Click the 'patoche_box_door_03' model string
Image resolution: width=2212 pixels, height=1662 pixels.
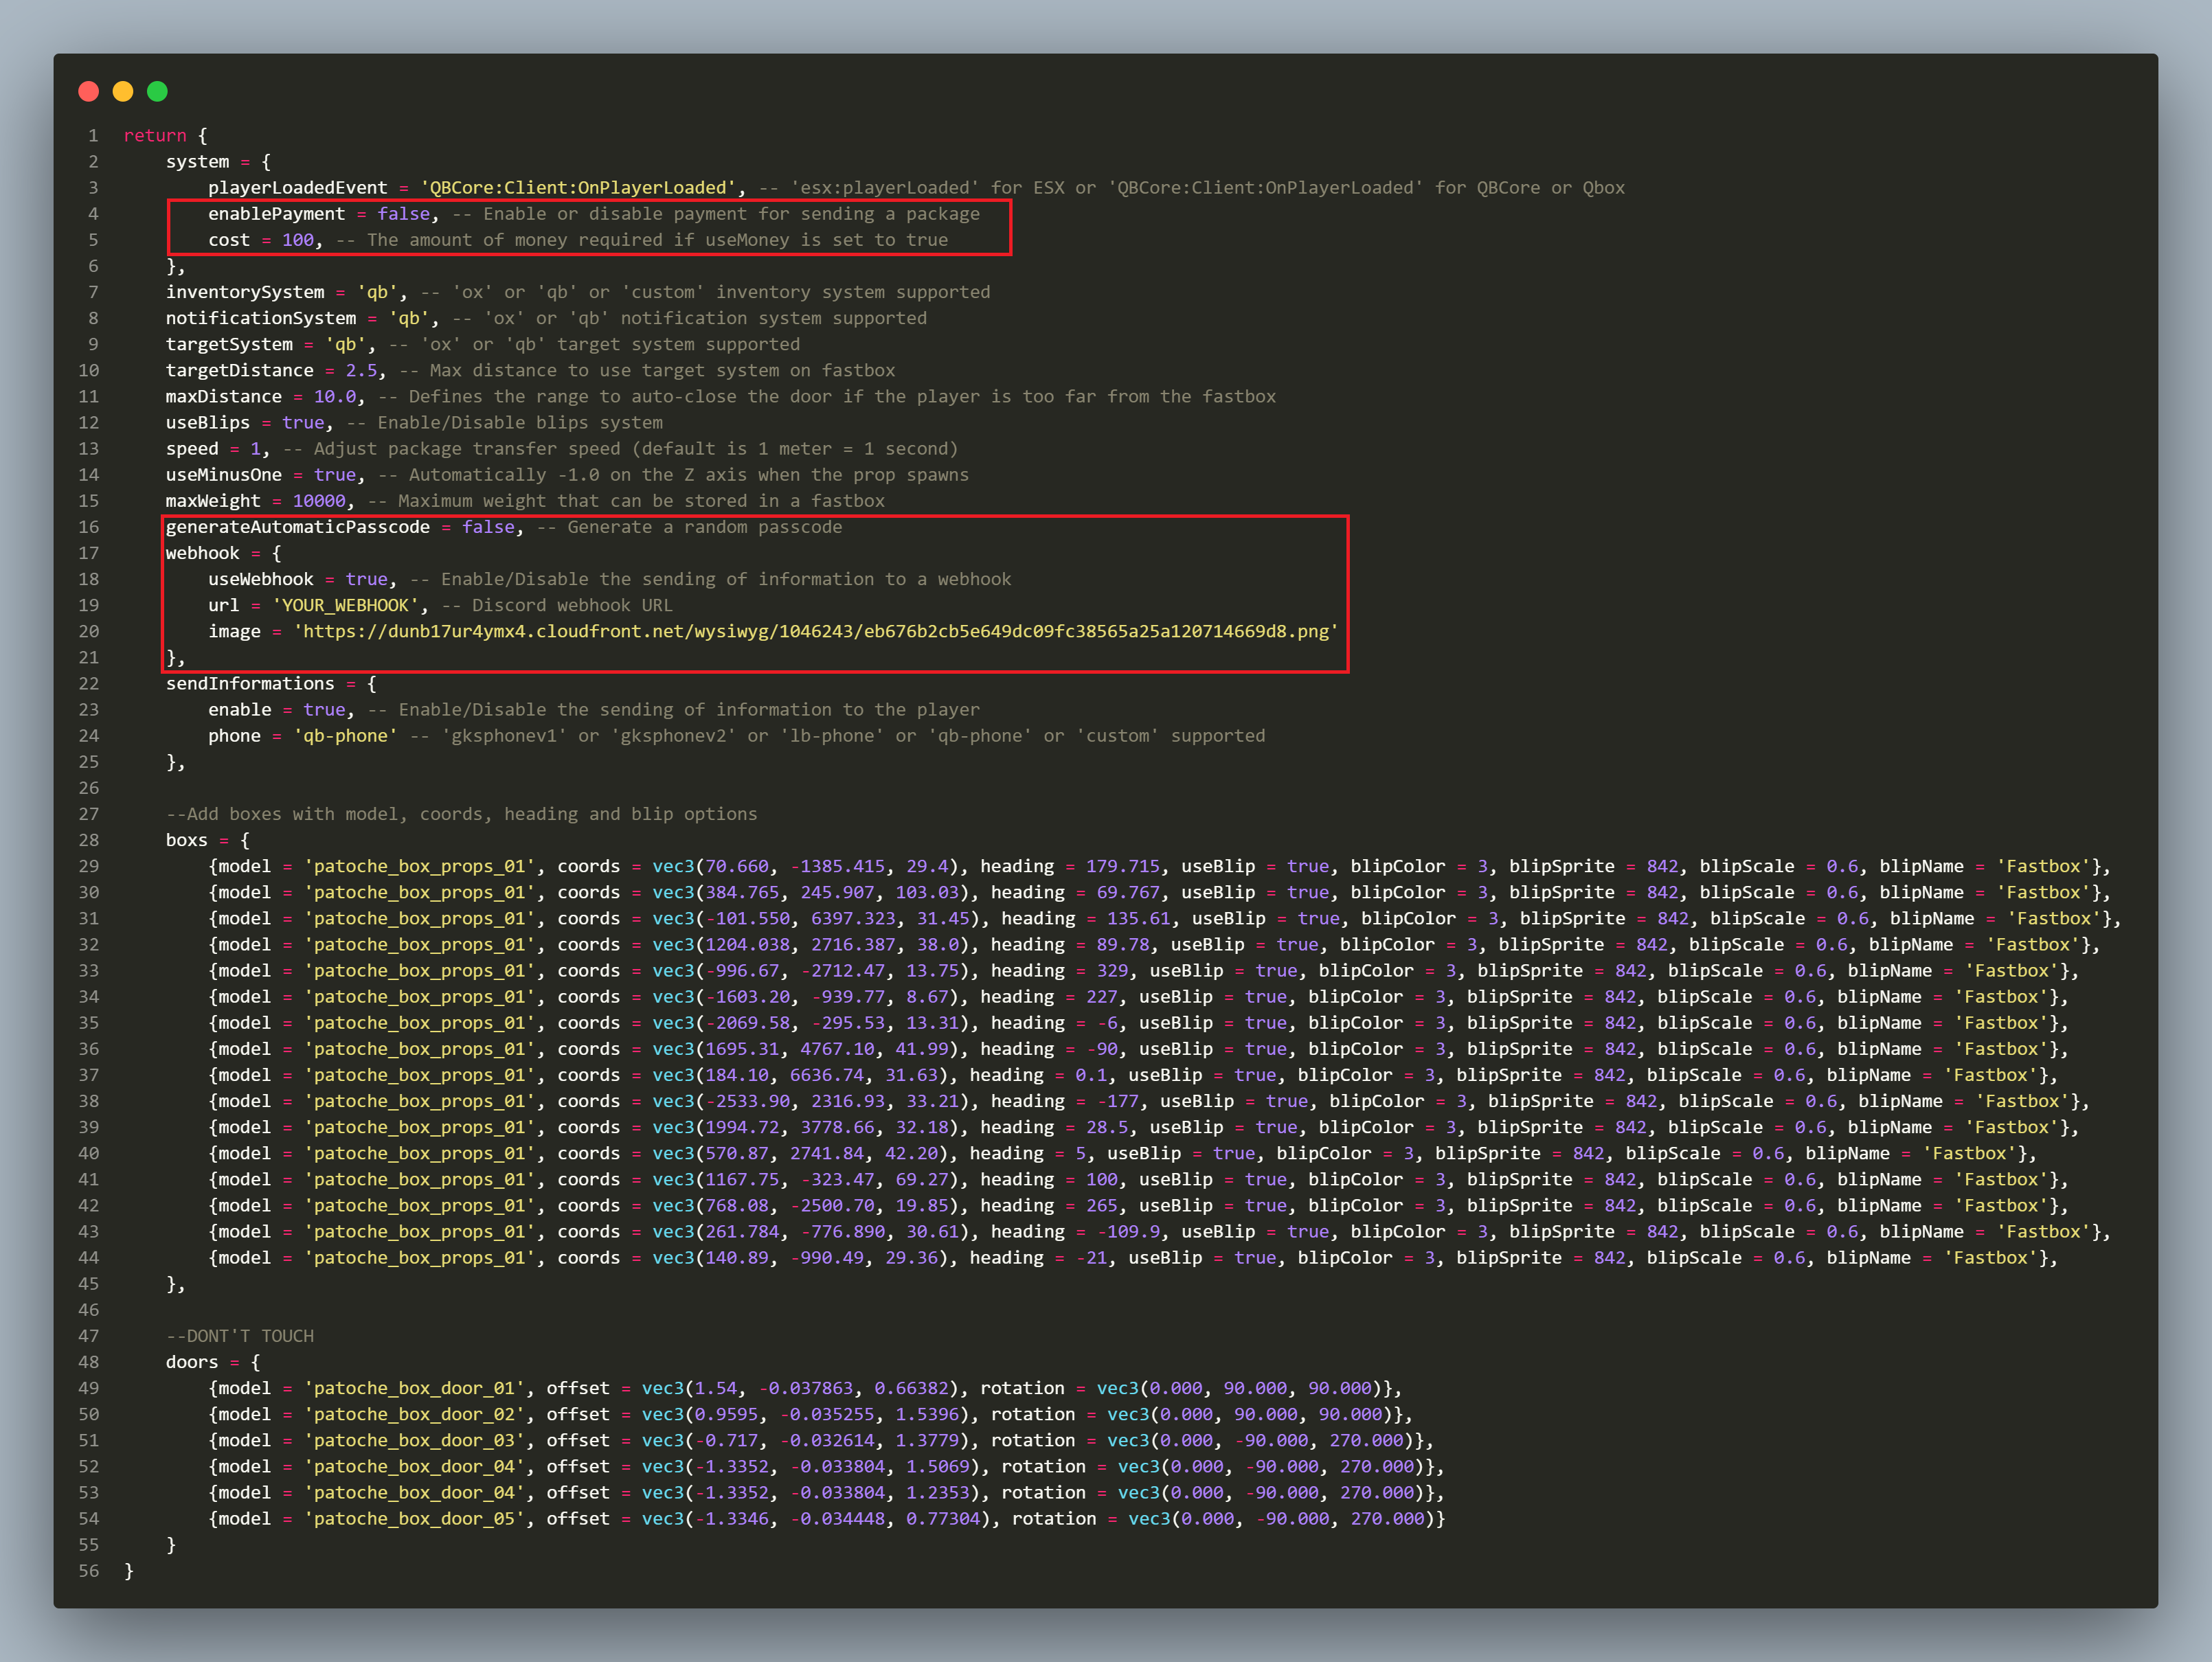(x=414, y=1440)
